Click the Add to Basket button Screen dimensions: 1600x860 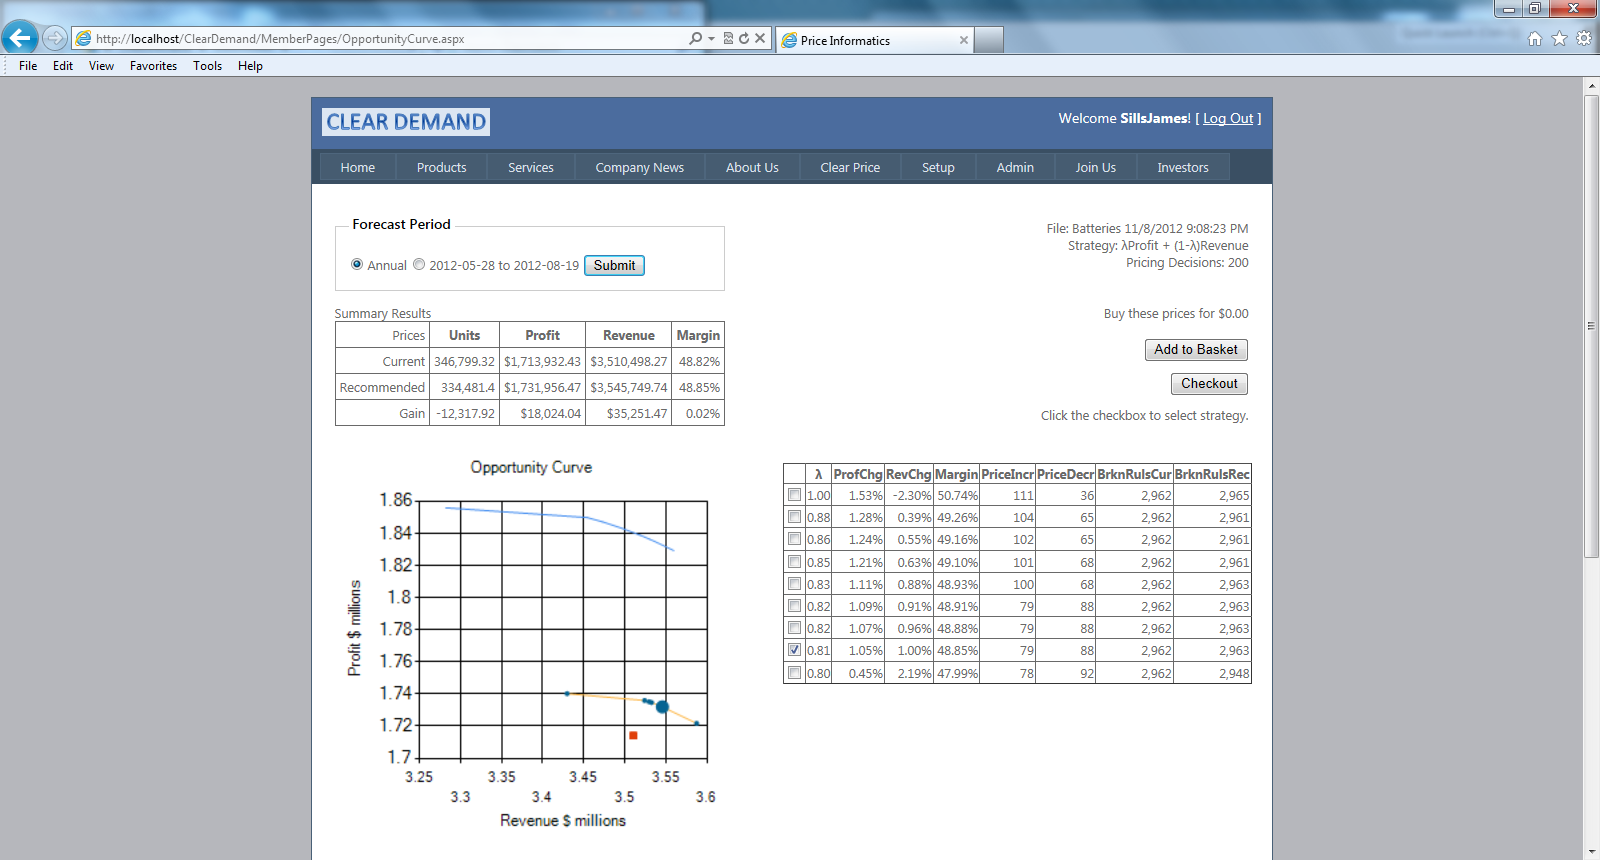pos(1195,350)
